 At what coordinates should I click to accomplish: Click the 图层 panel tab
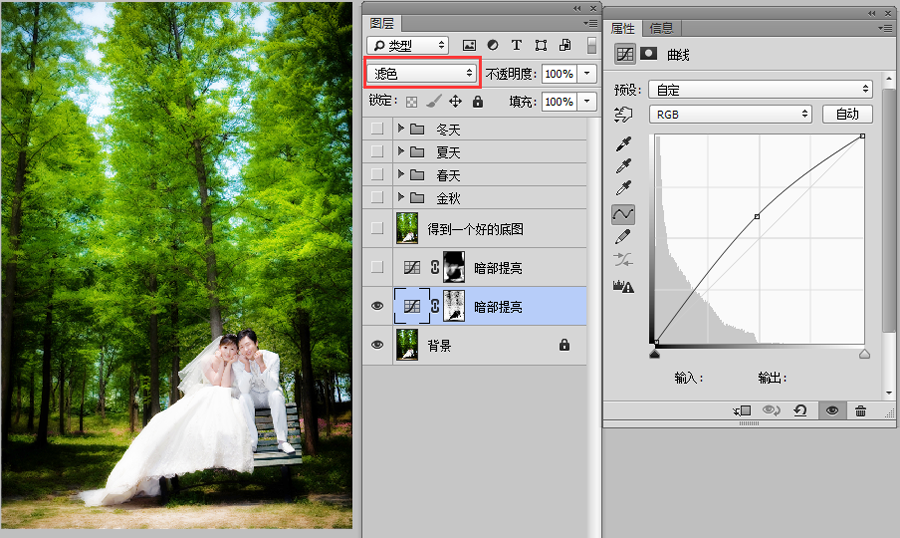point(382,23)
